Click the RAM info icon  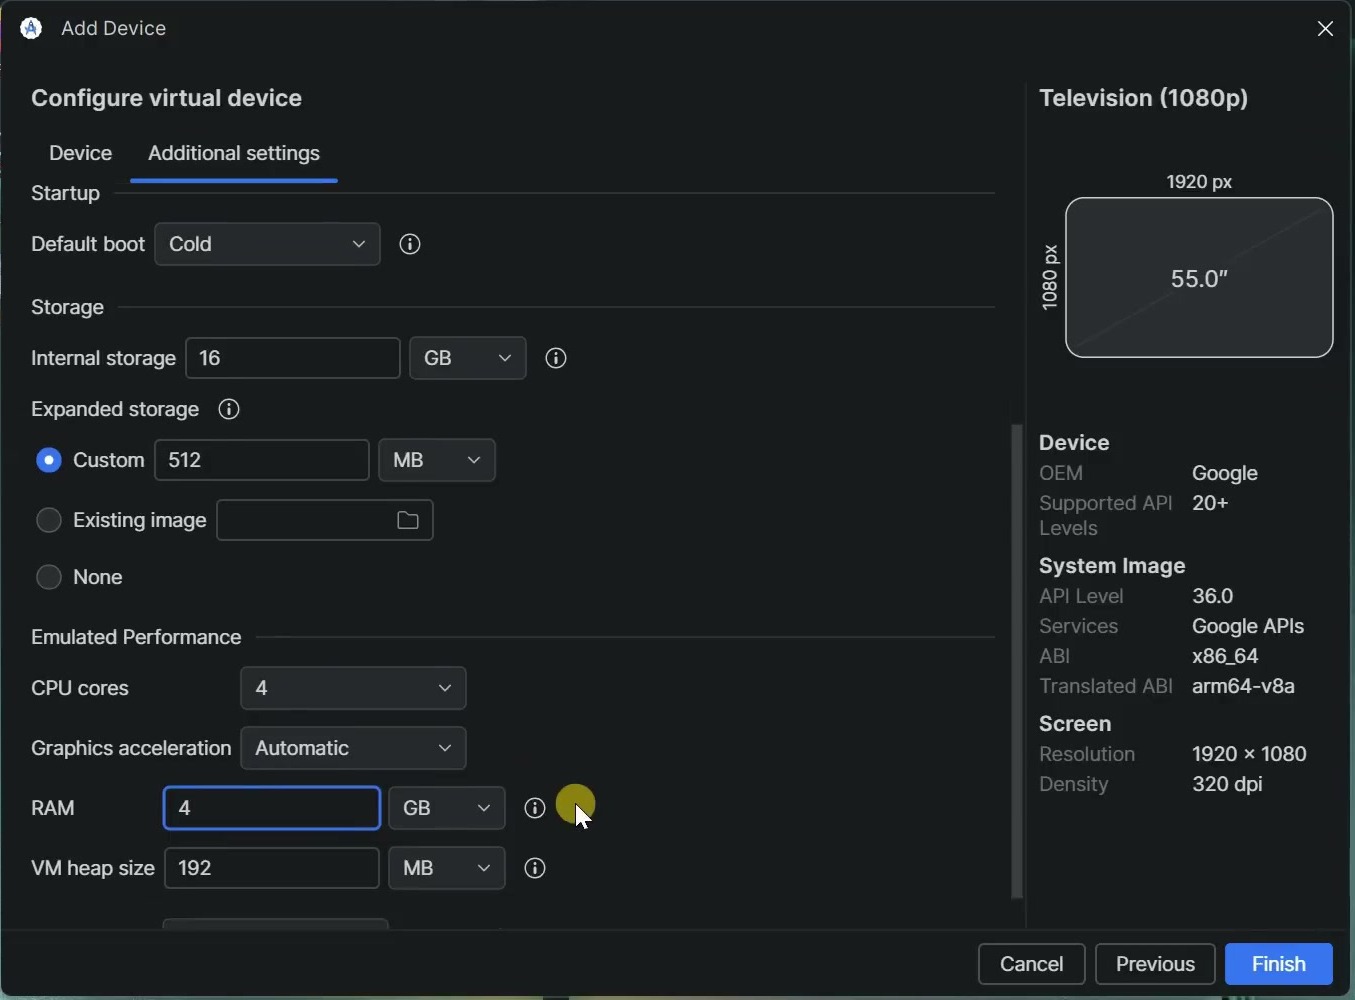pyautogui.click(x=535, y=809)
